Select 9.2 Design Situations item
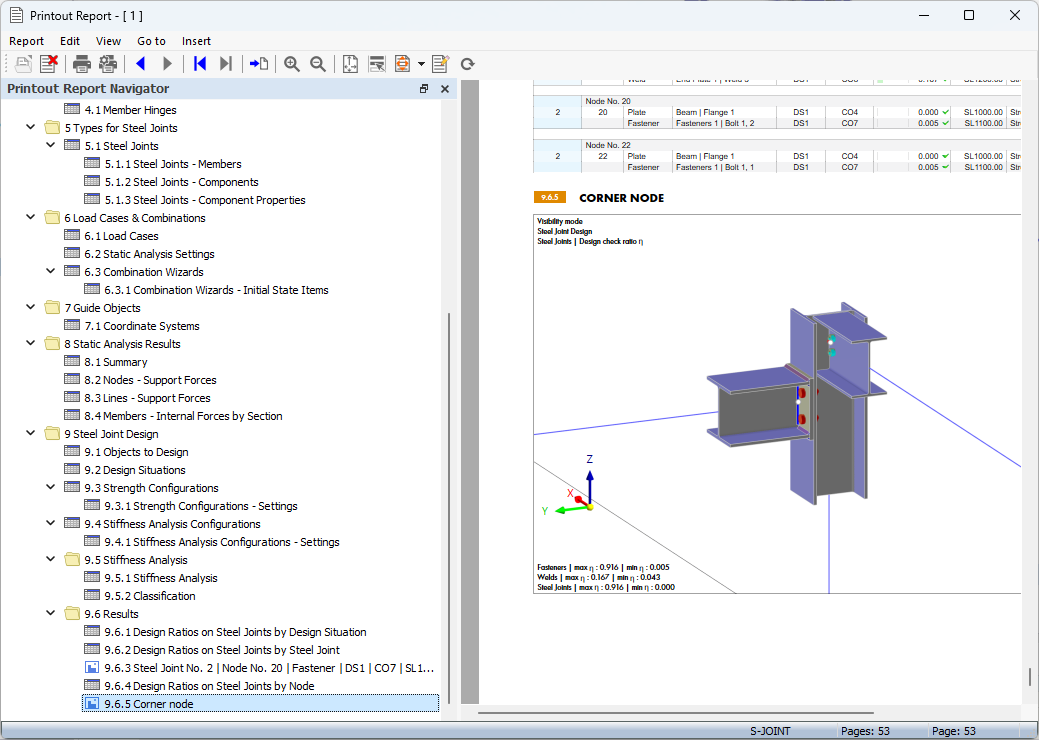 click(135, 470)
